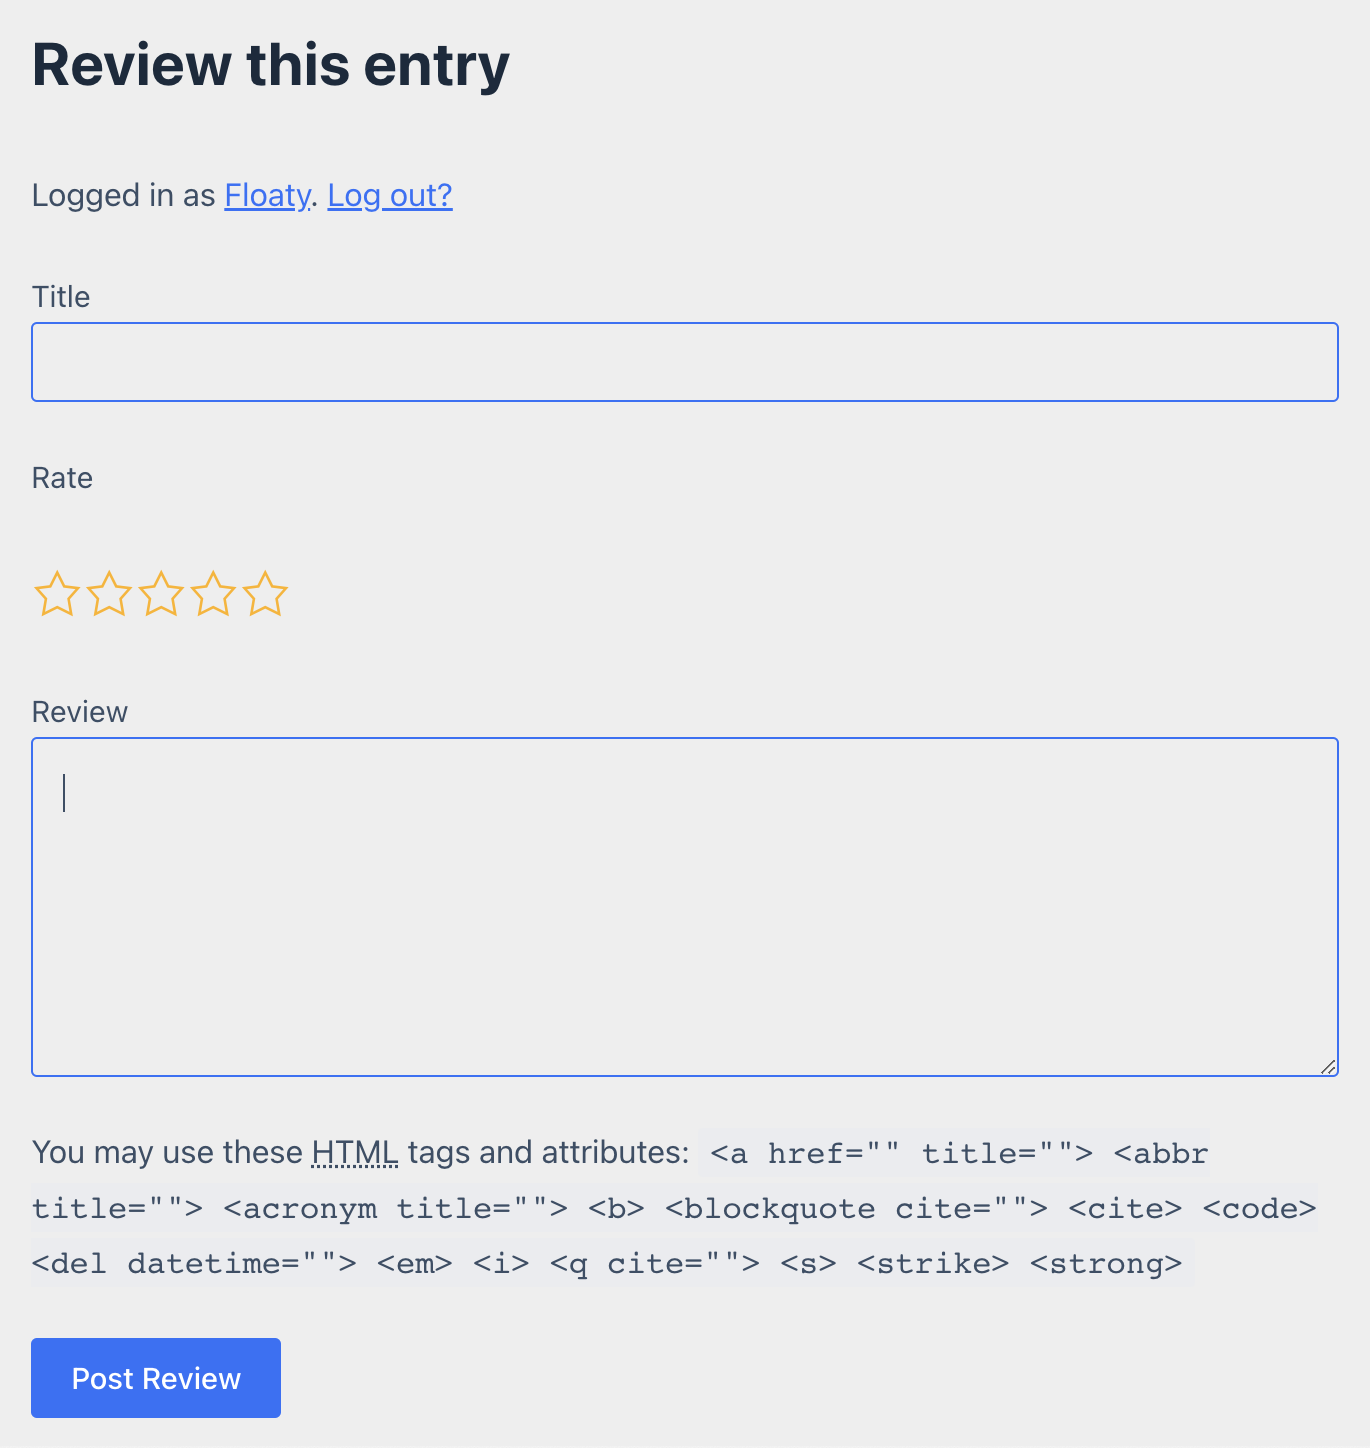Open the Floaty profile link
Image resolution: width=1370 pixels, height=1448 pixels.
[267, 195]
